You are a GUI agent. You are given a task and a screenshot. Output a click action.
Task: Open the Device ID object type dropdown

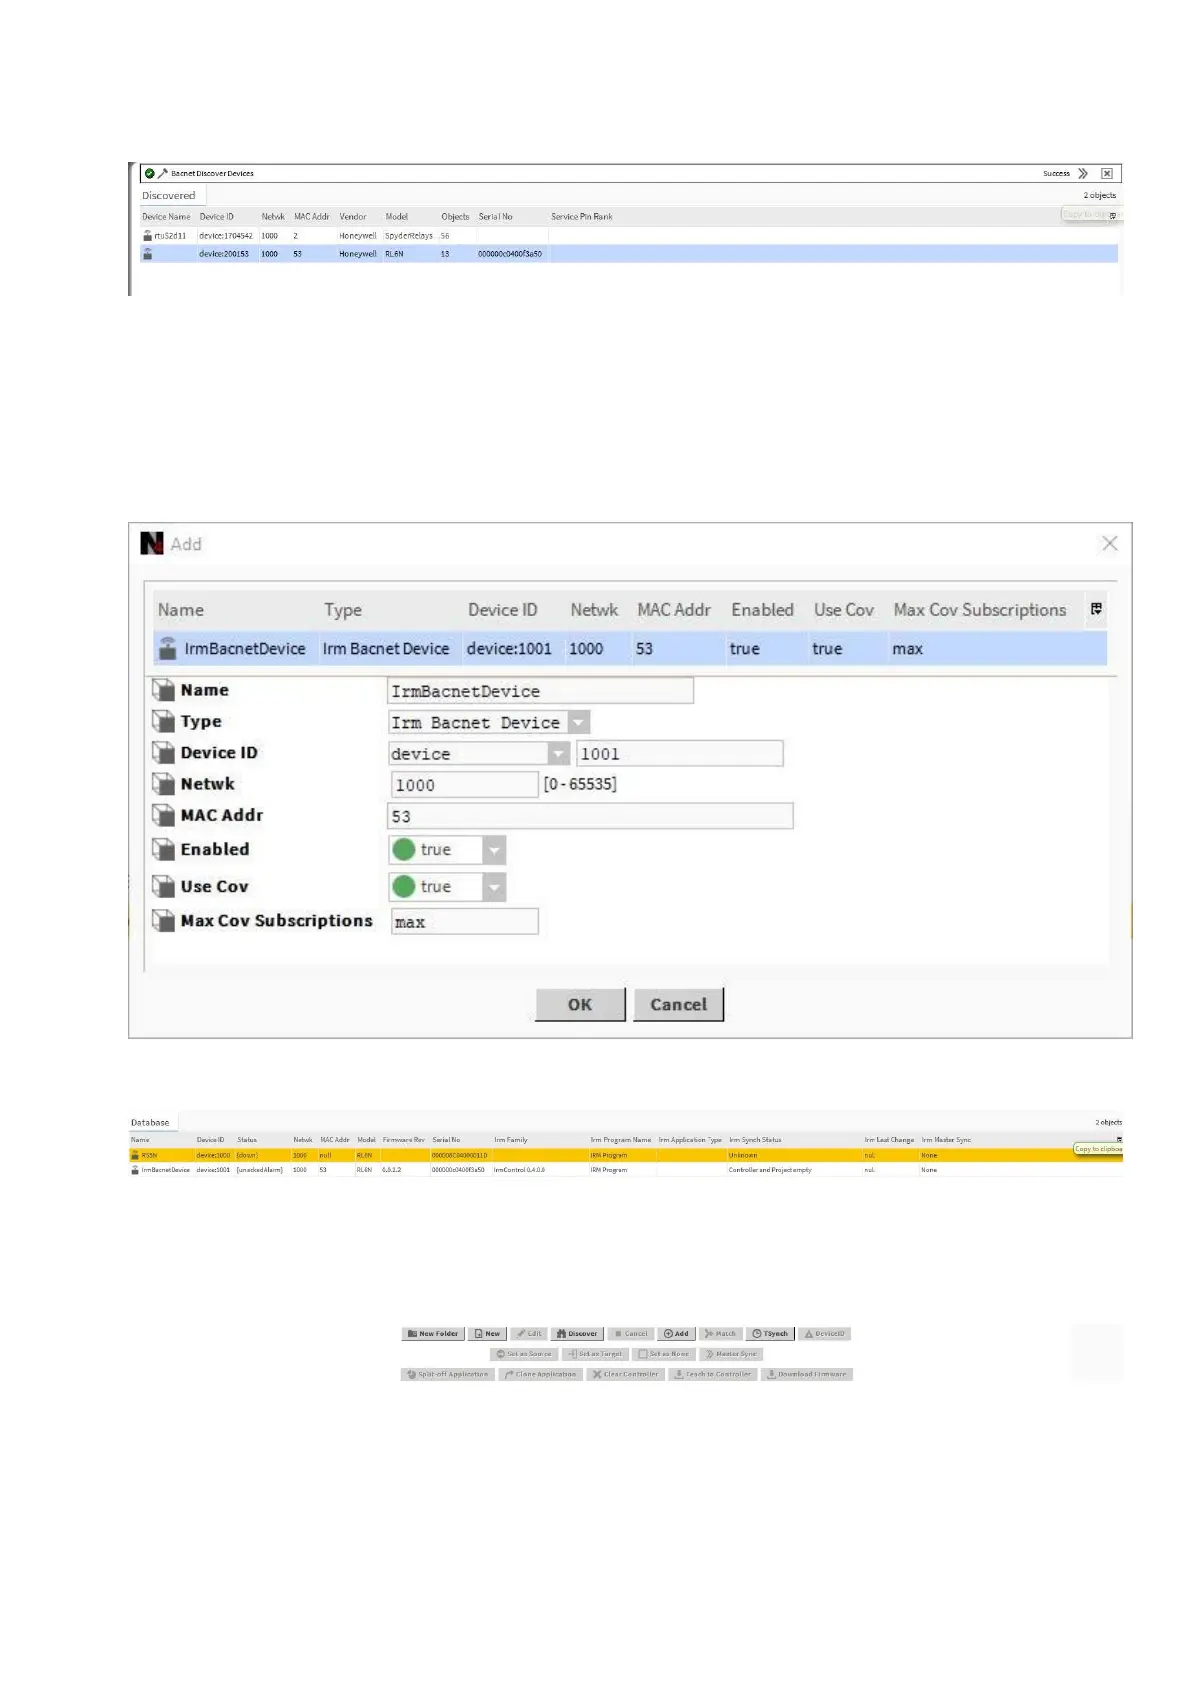[558, 753]
